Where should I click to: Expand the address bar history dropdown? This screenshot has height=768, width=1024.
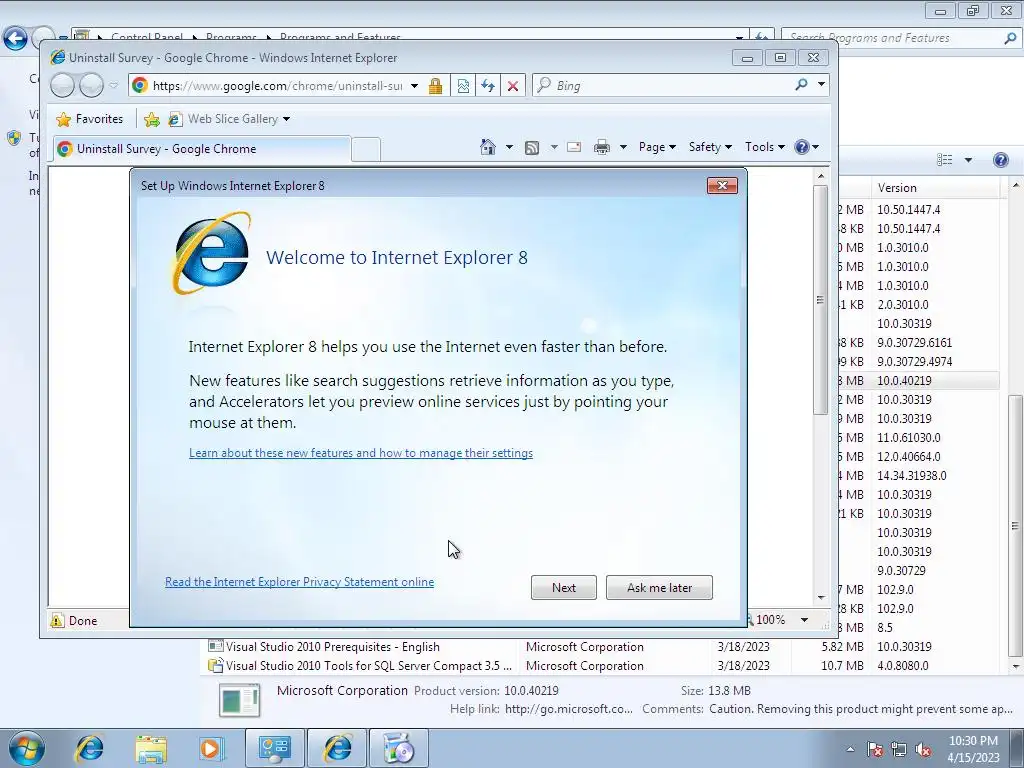coord(414,86)
